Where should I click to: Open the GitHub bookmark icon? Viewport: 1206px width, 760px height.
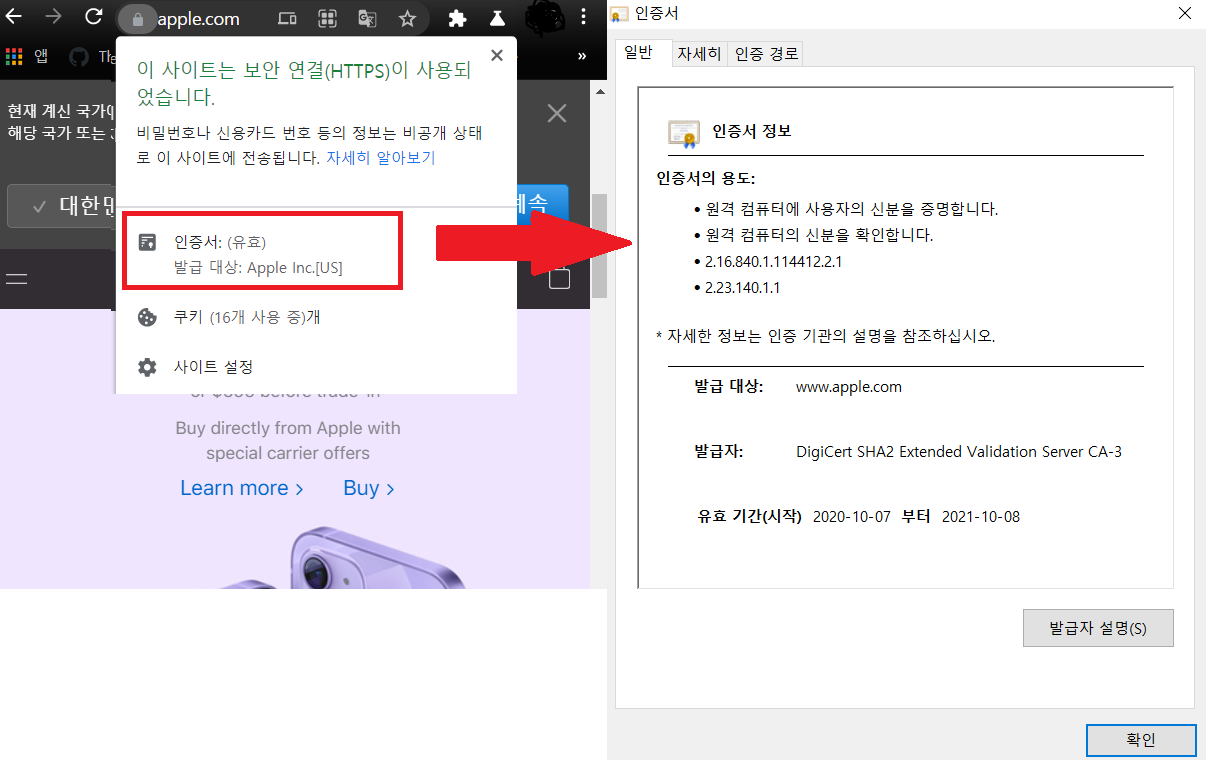[78, 57]
